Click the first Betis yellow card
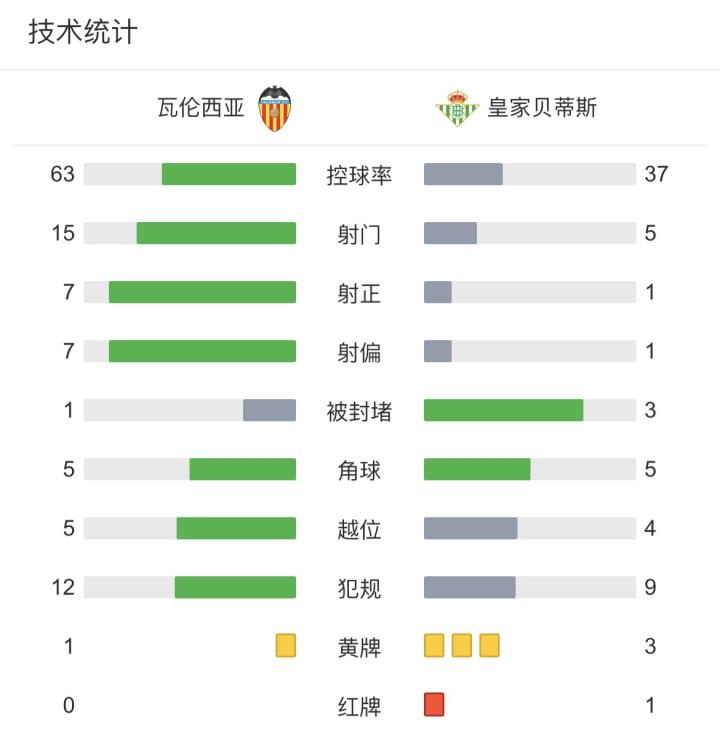Image resolution: width=720 pixels, height=733 pixels. click(434, 646)
